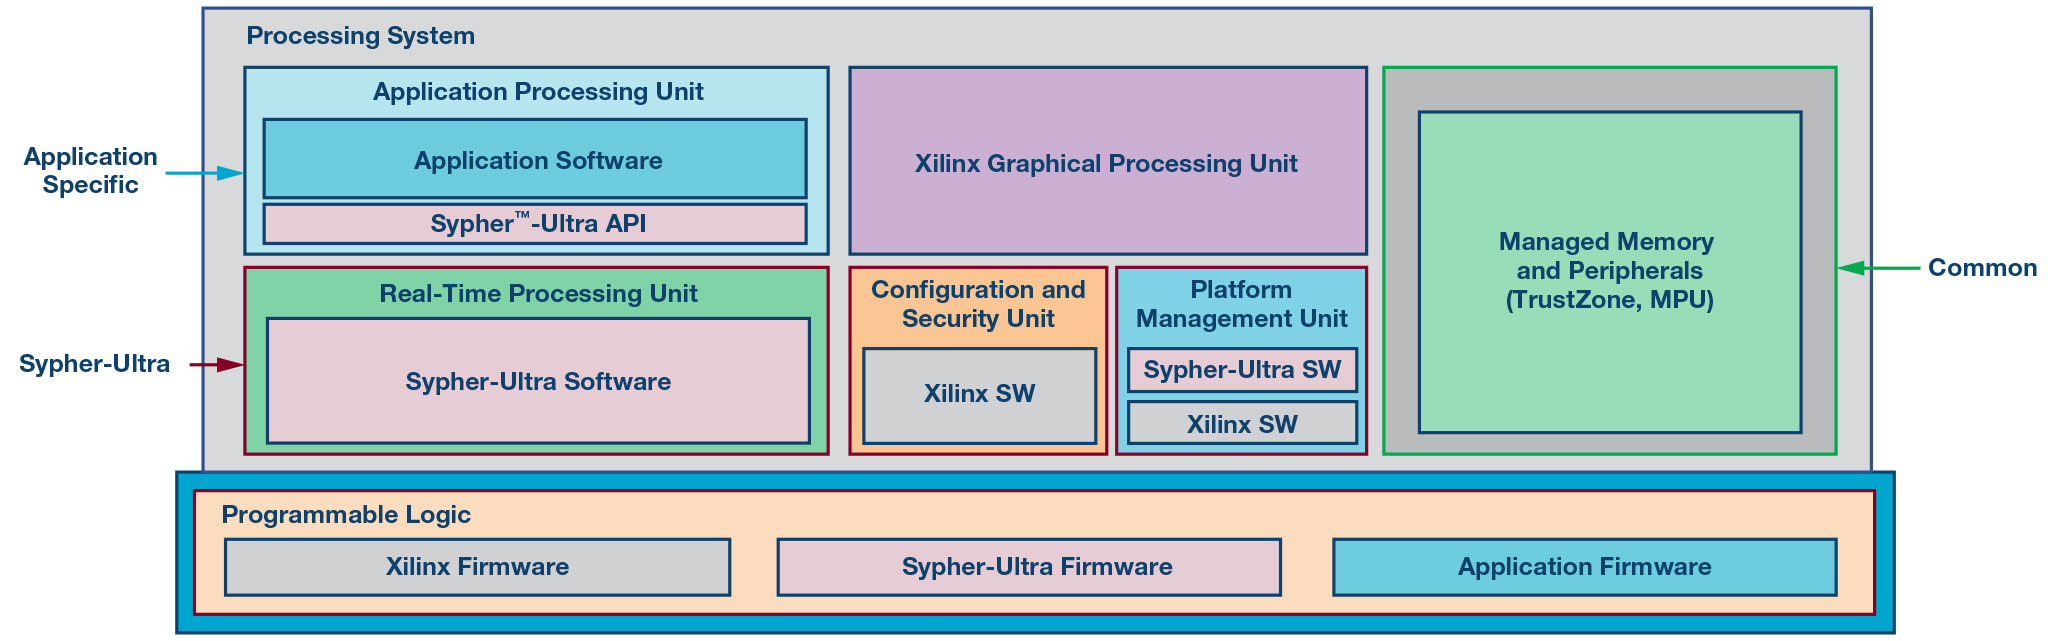The height and width of the screenshot is (641, 2057).
Task: Click the Application Firmware box
Action: click(1584, 567)
